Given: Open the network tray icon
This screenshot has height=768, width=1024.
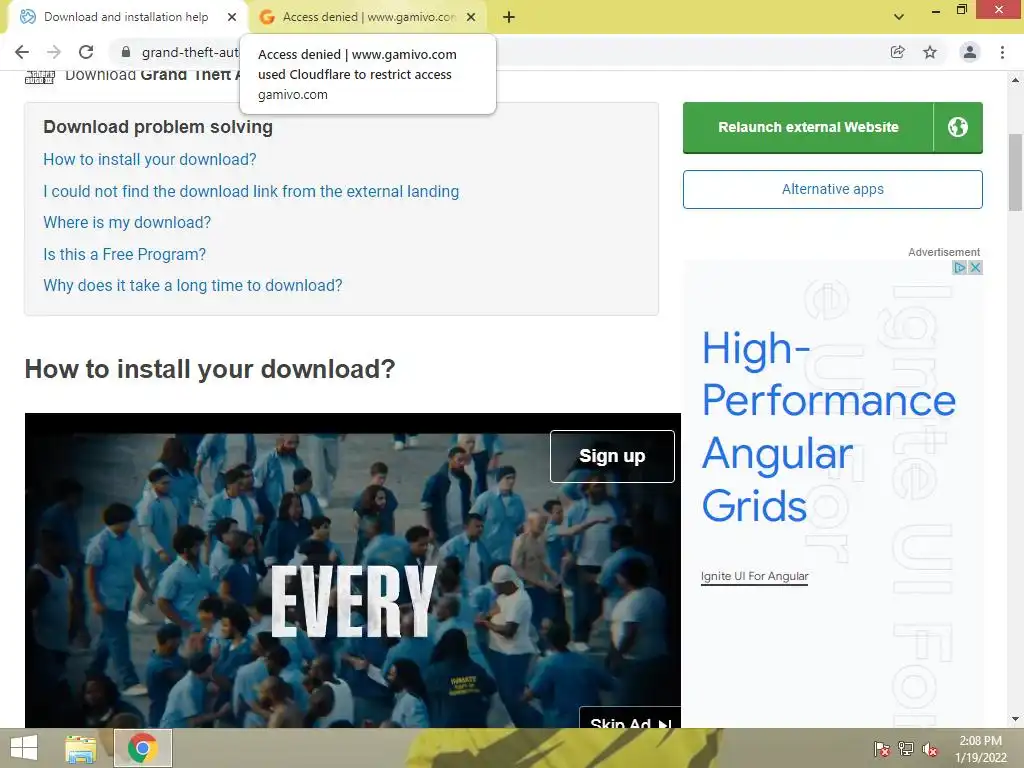Looking at the screenshot, I should point(906,749).
